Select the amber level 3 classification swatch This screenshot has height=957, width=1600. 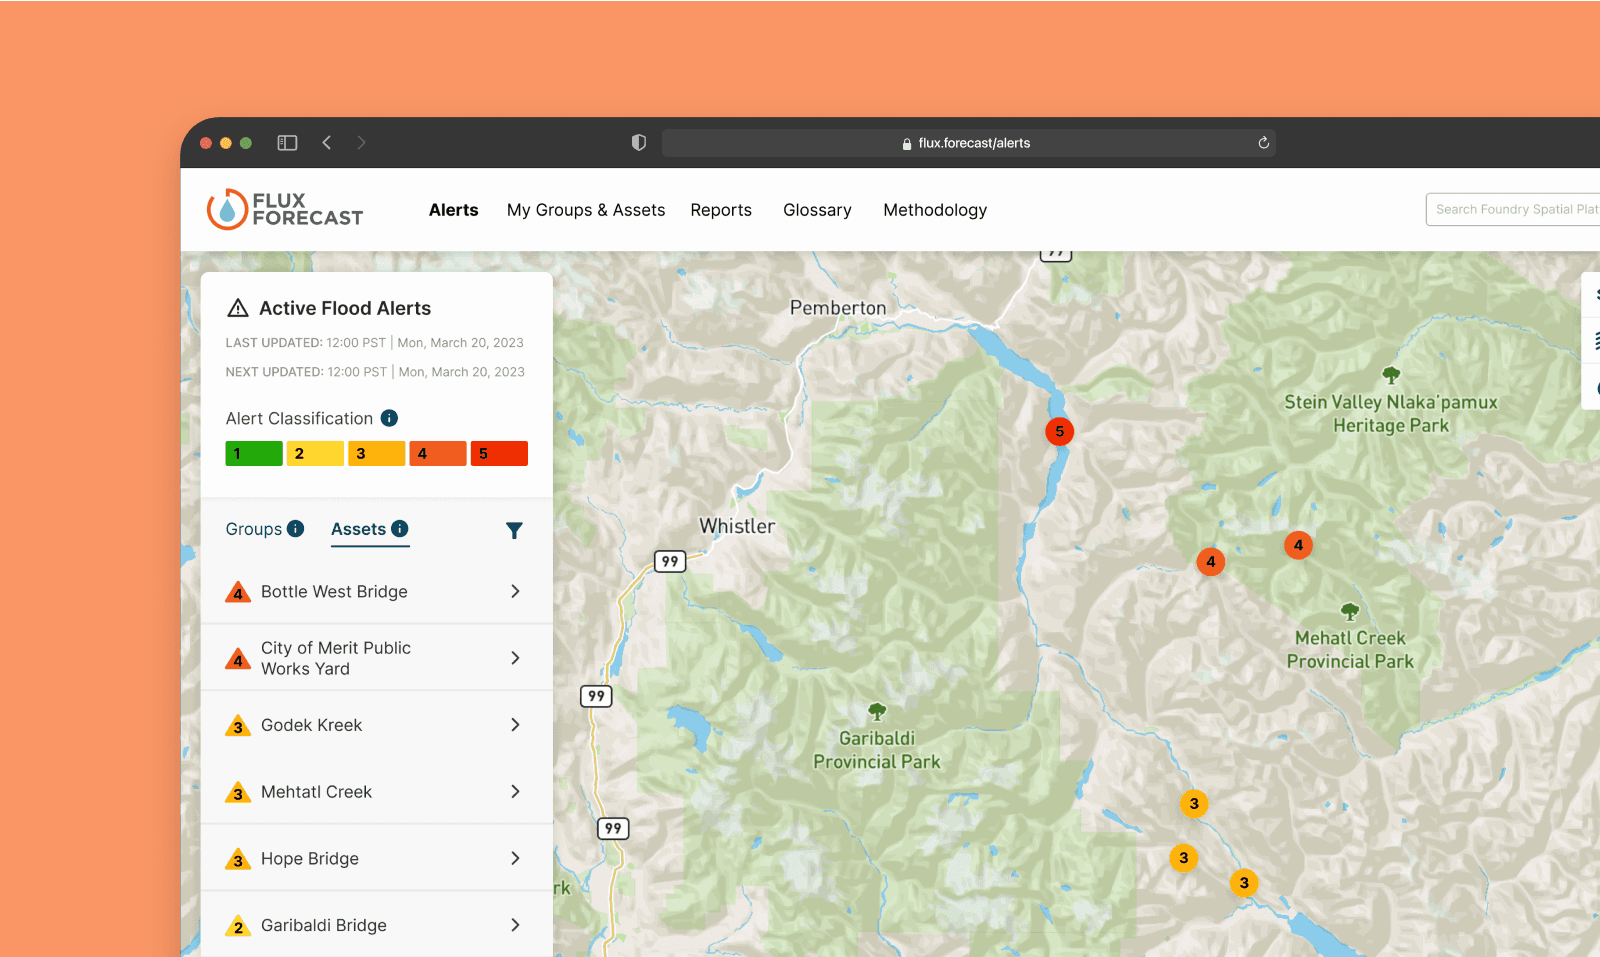(x=376, y=454)
